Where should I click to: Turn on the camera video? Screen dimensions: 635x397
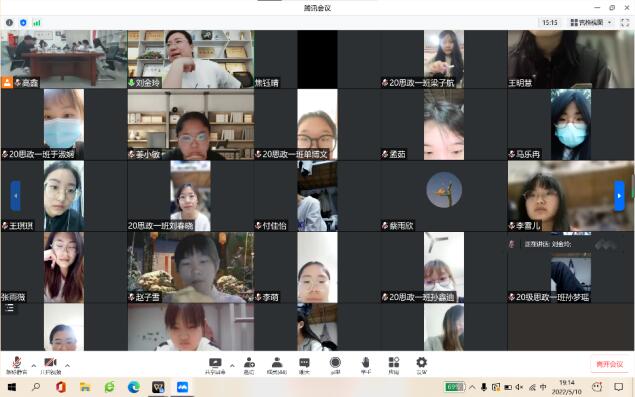pos(50,365)
